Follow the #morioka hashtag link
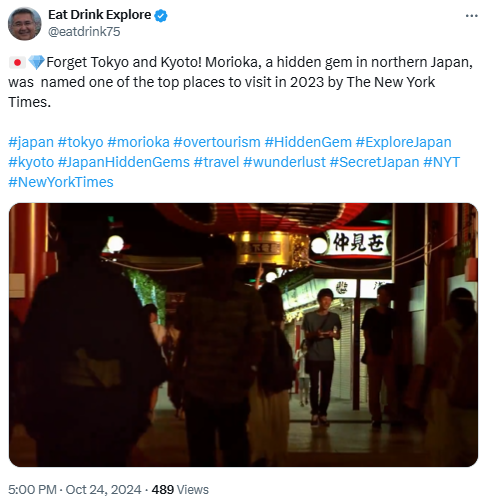Image resolution: width=486 pixels, height=504 pixels. 138,142
